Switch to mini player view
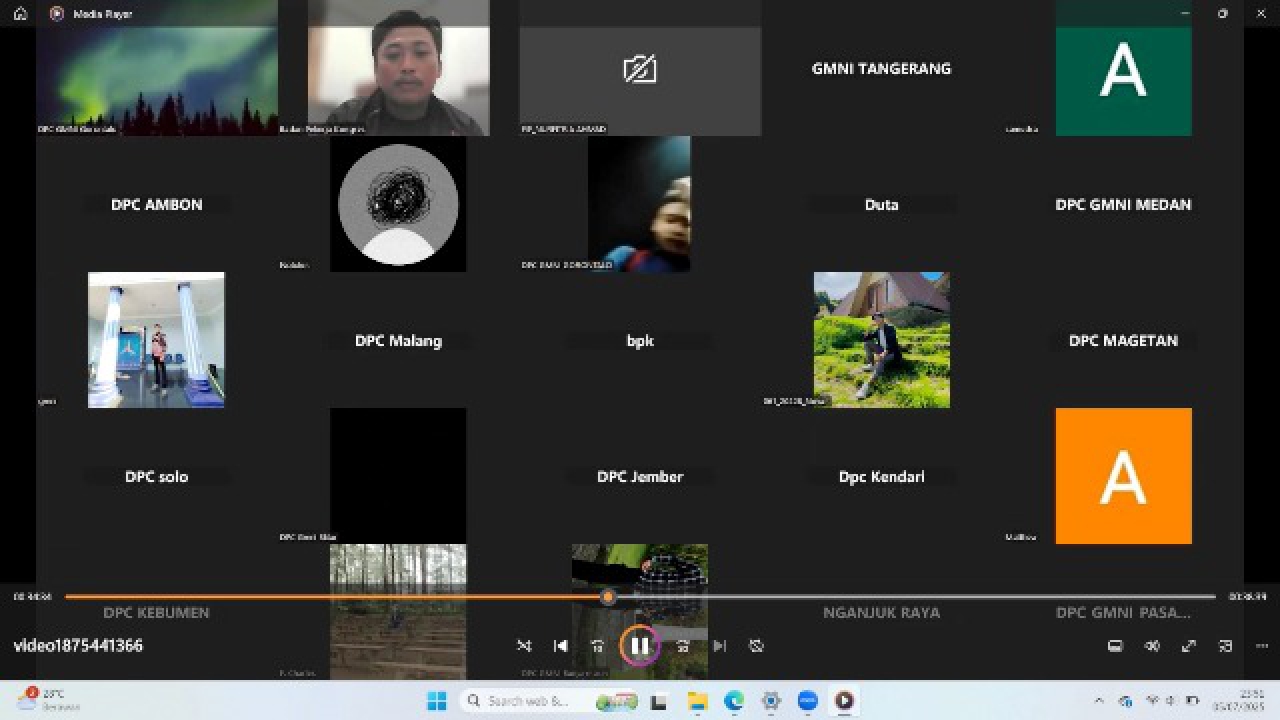This screenshot has height=720, width=1280. tap(1225, 646)
